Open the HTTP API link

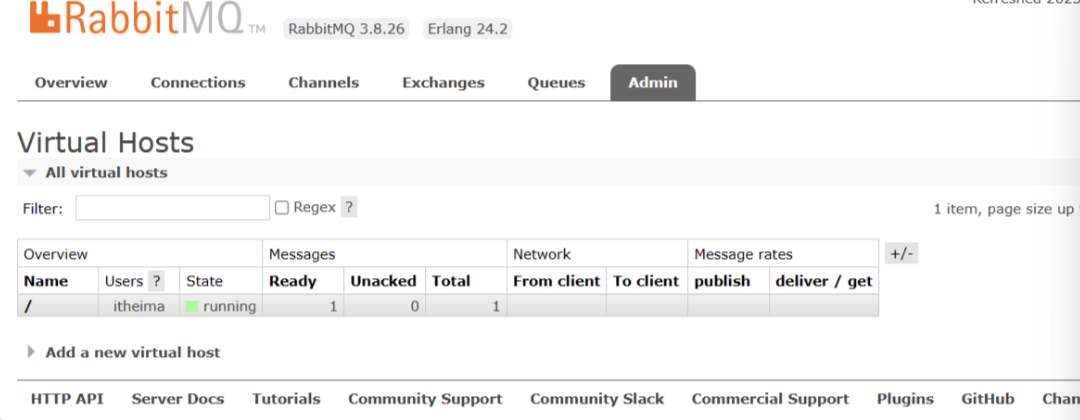68,399
